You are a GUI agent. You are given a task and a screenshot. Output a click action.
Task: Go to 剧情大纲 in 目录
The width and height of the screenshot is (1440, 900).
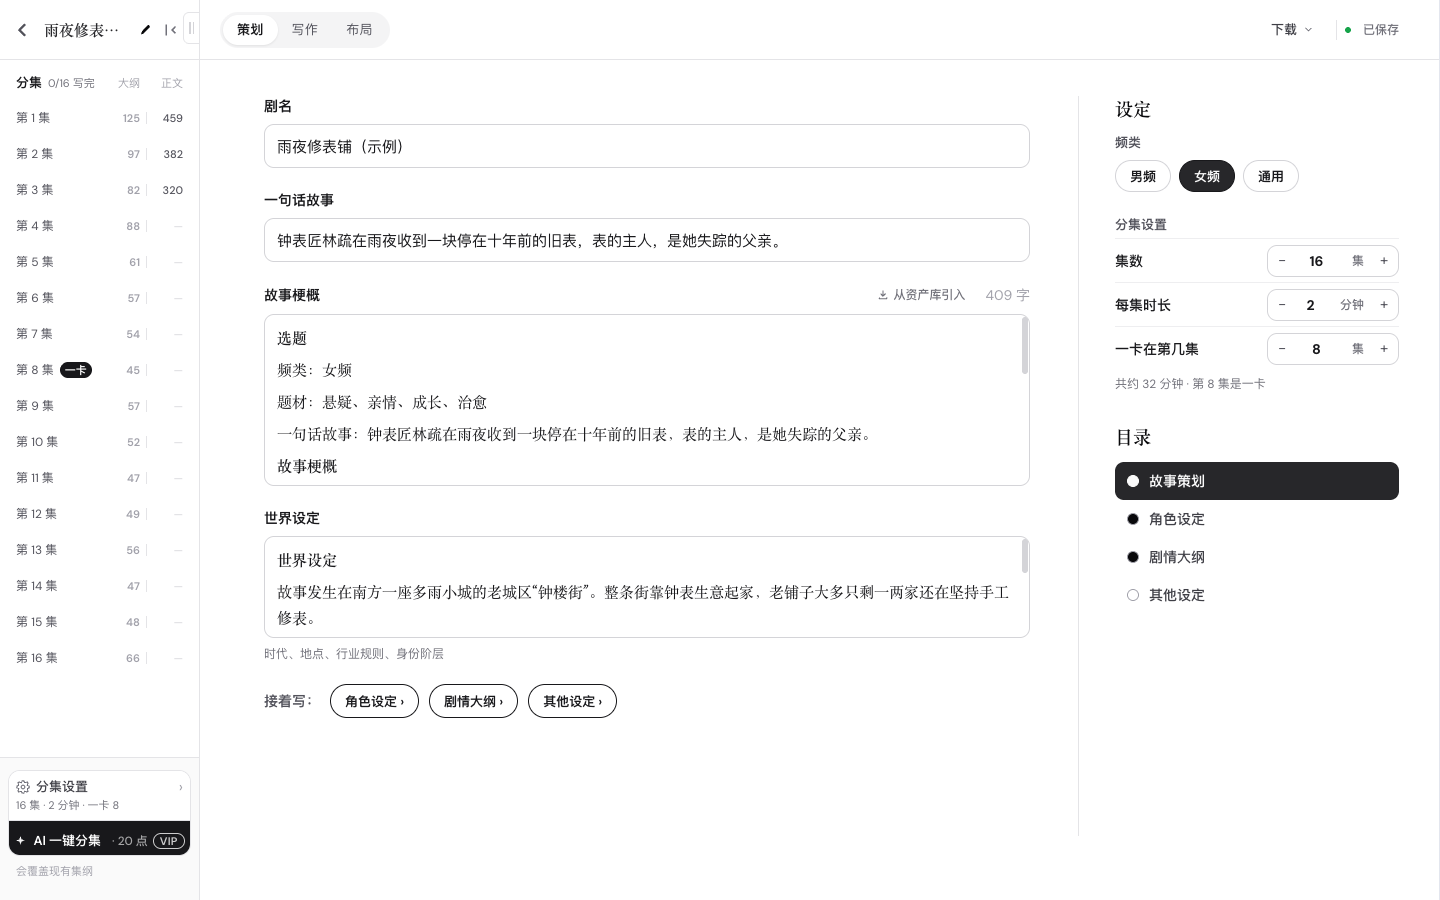[1257, 557]
